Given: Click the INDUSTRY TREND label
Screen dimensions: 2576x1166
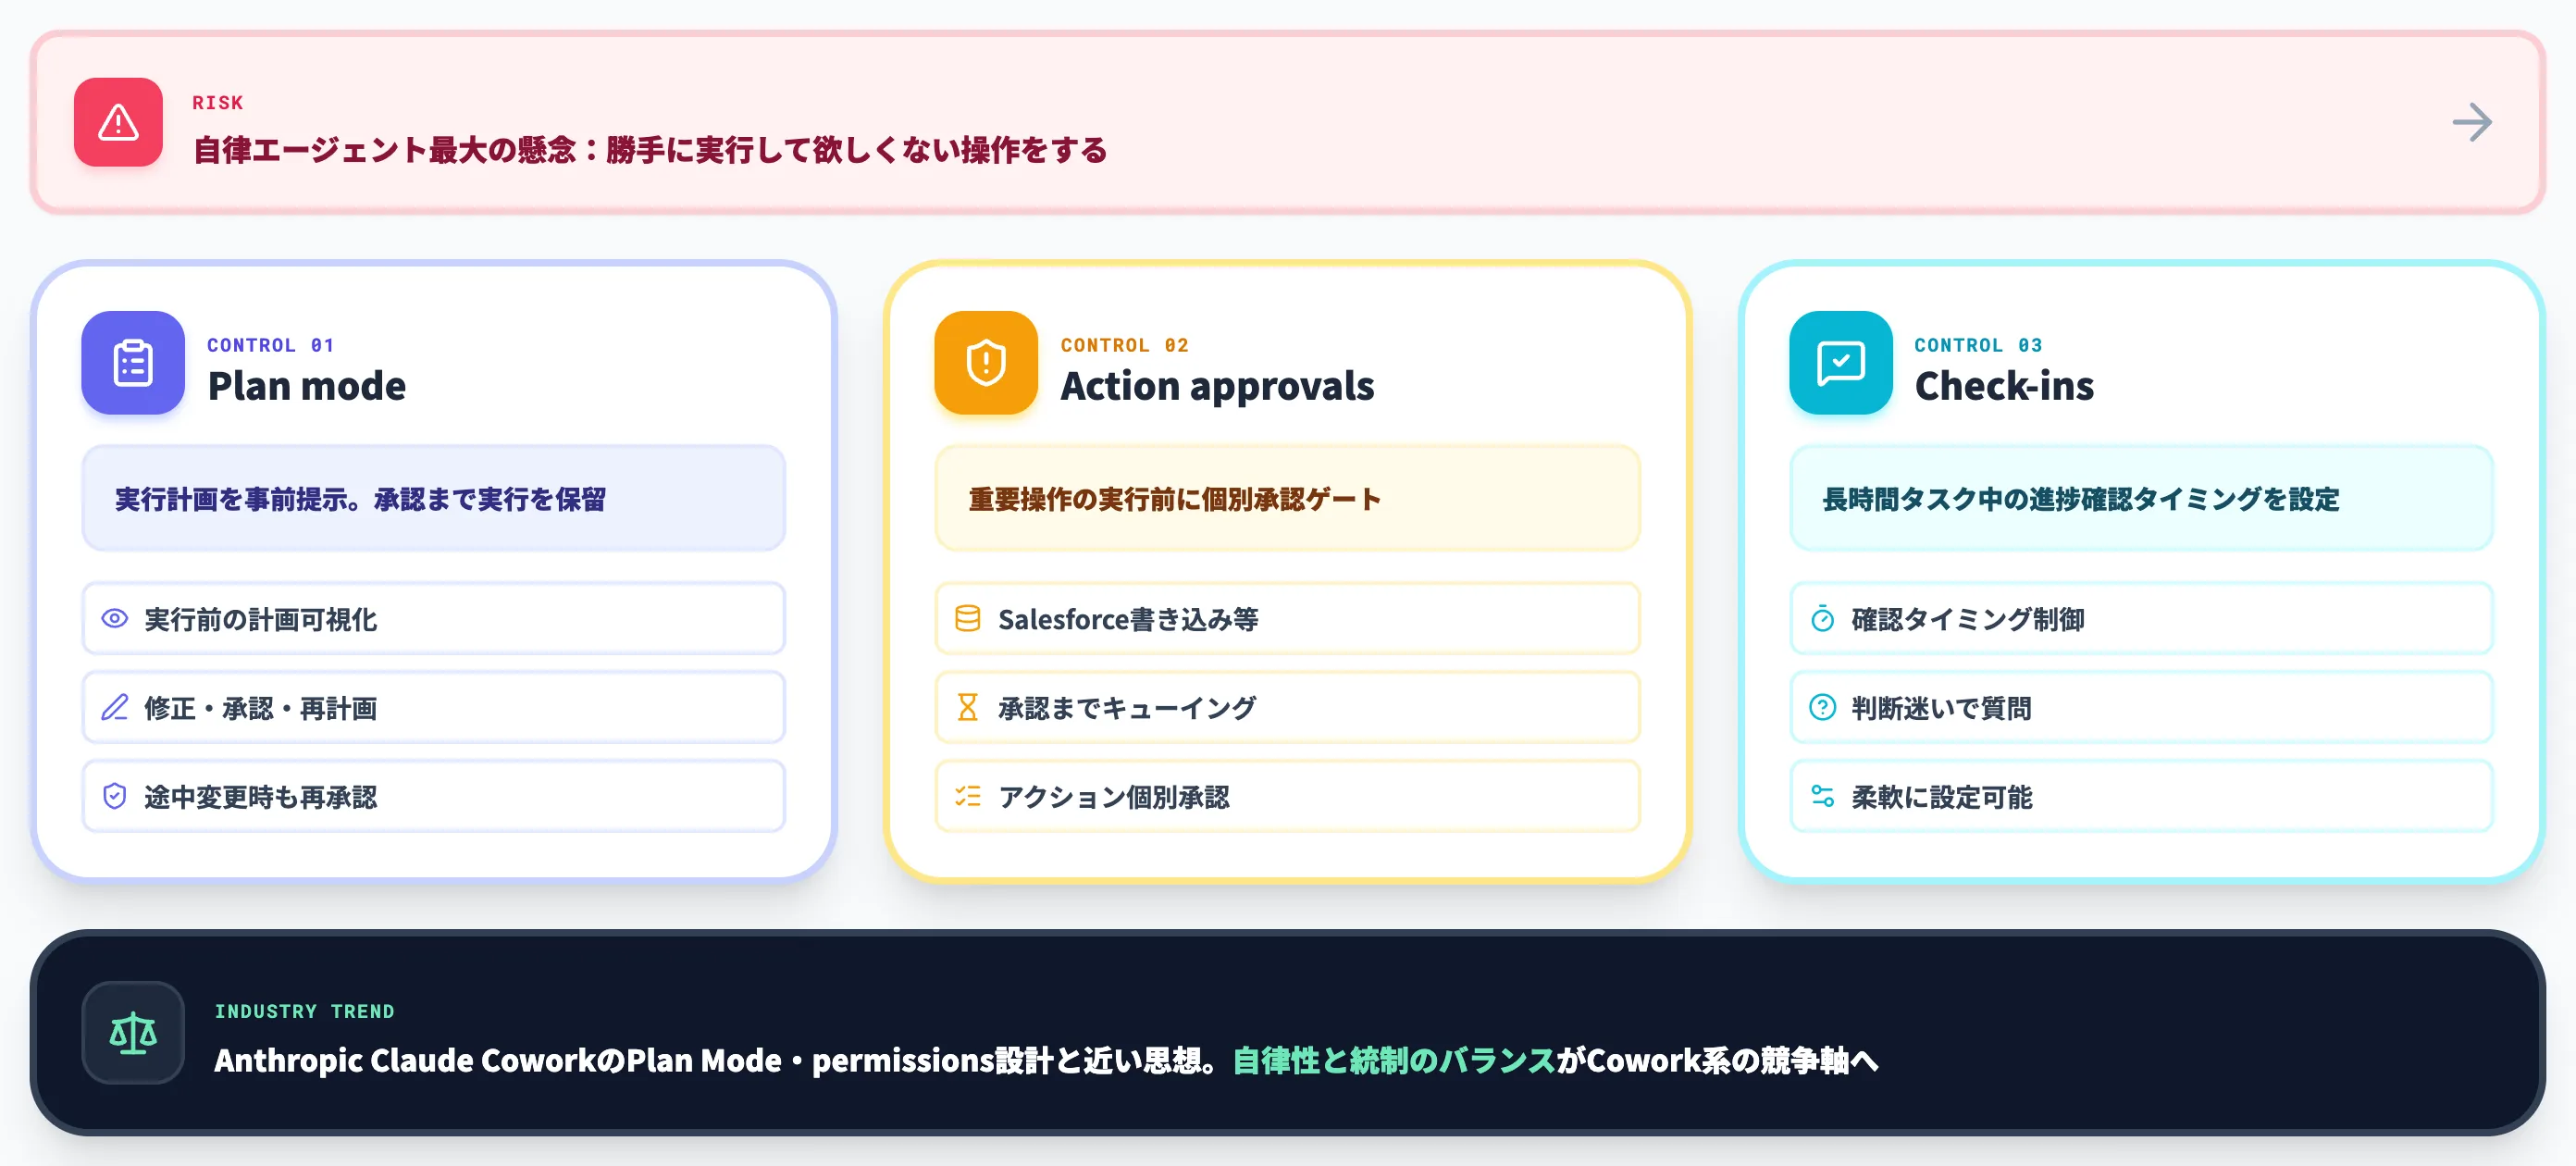Looking at the screenshot, I should coord(304,1011).
